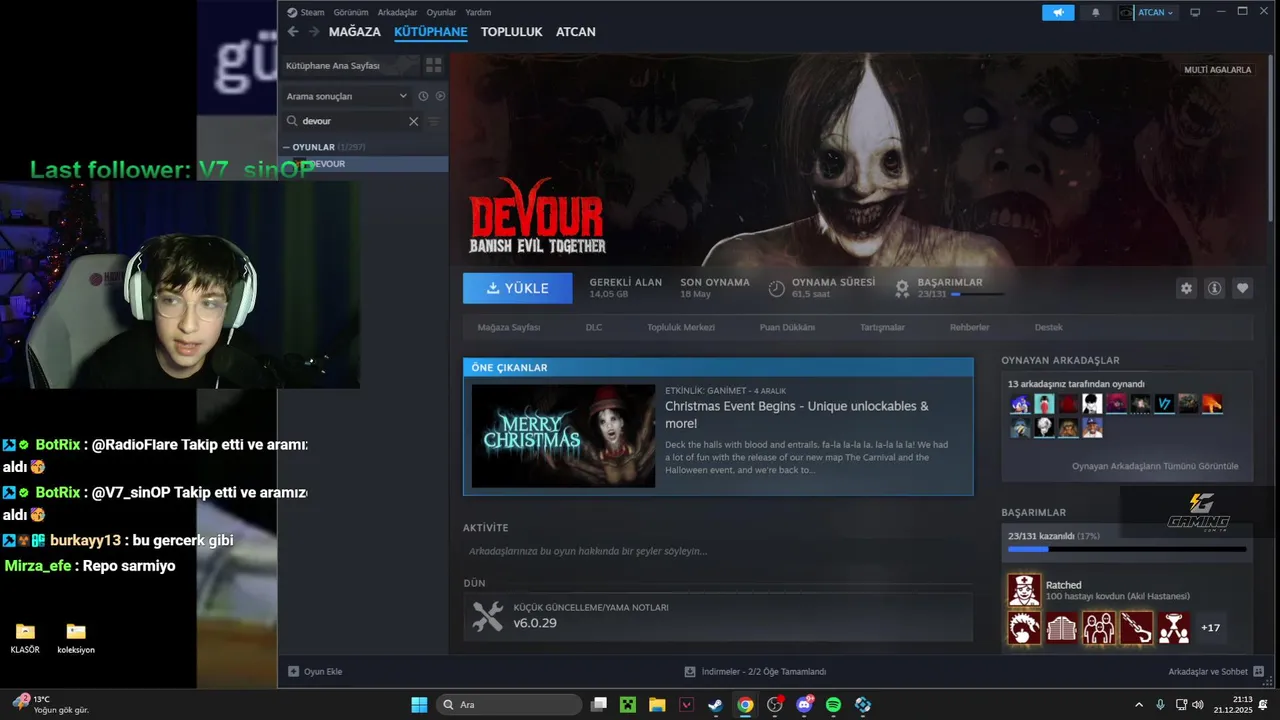Open the Görünüm menu

(351, 12)
